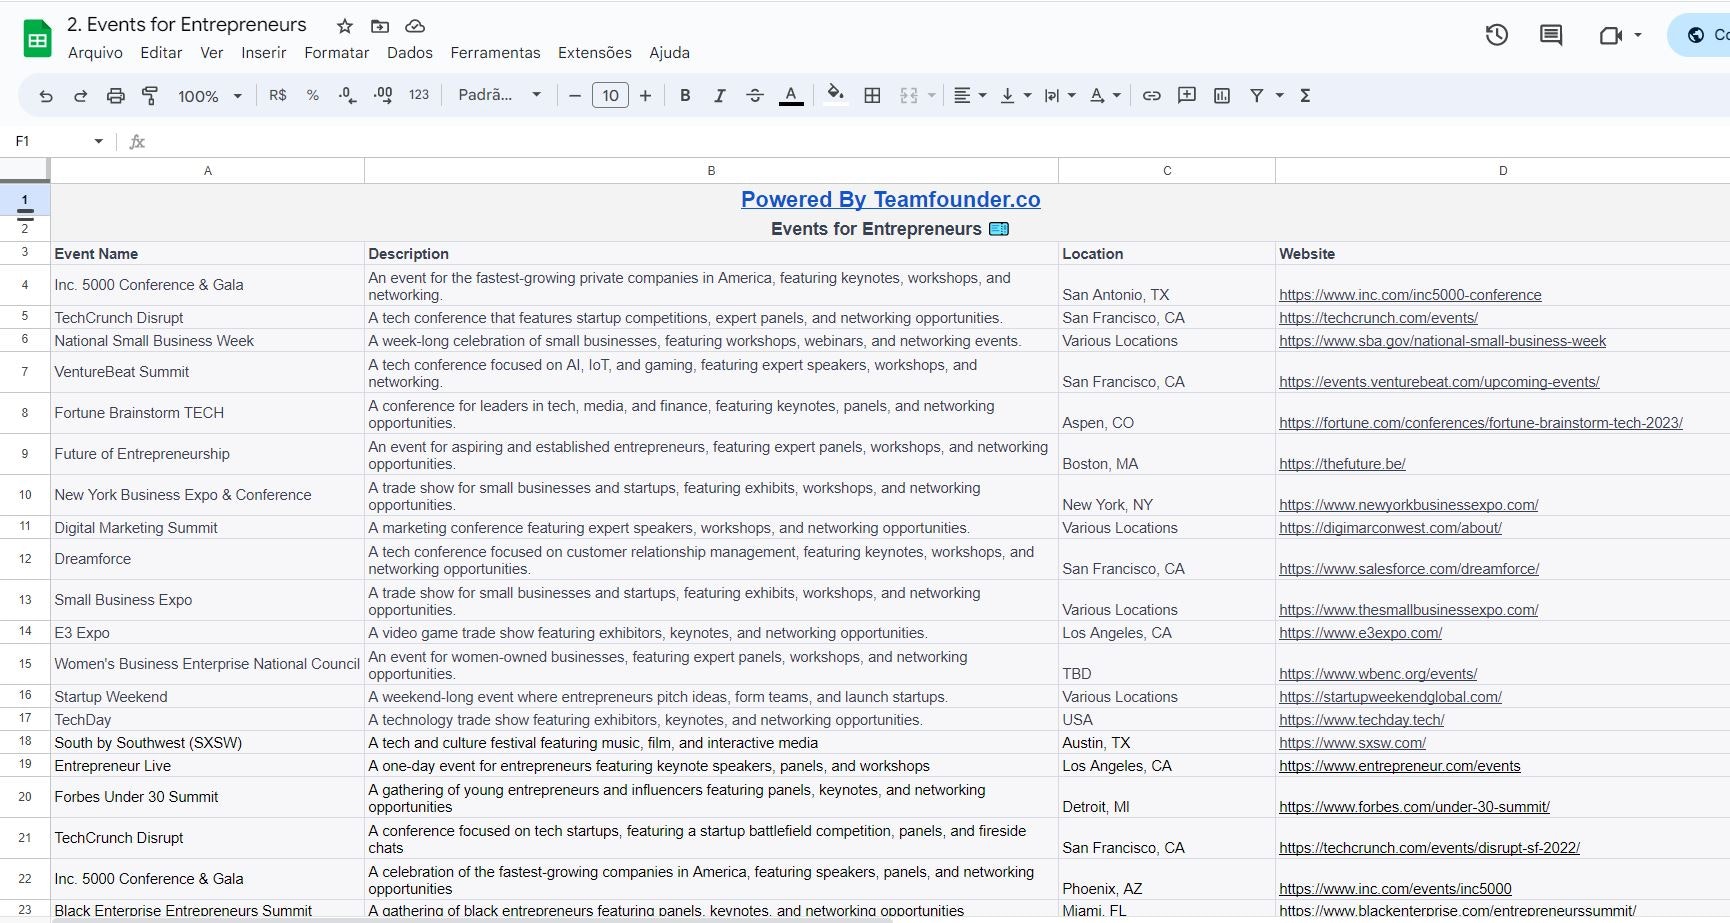Select column B header
This screenshot has width=1730, height=923.
point(711,171)
